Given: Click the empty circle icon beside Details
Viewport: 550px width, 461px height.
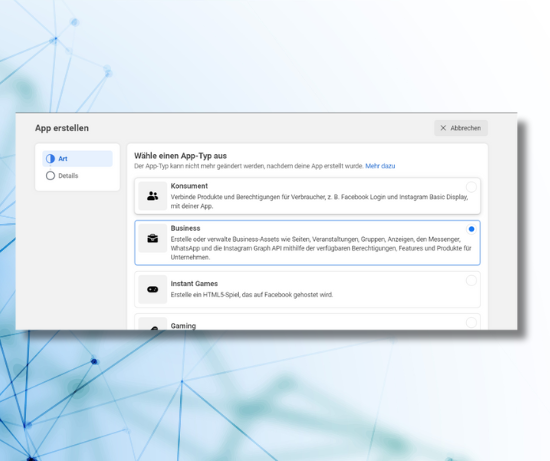Looking at the screenshot, I should pyautogui.click(x=51, y=175).
